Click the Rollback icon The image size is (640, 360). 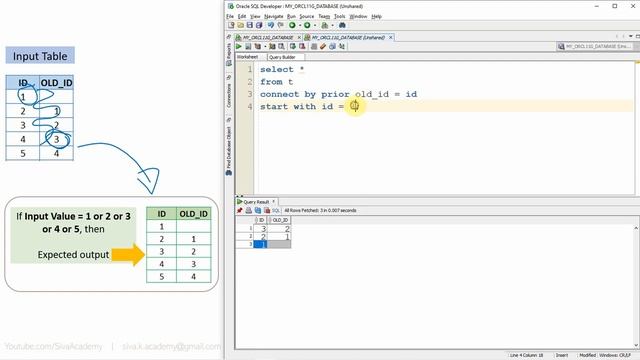pos(302,47)
